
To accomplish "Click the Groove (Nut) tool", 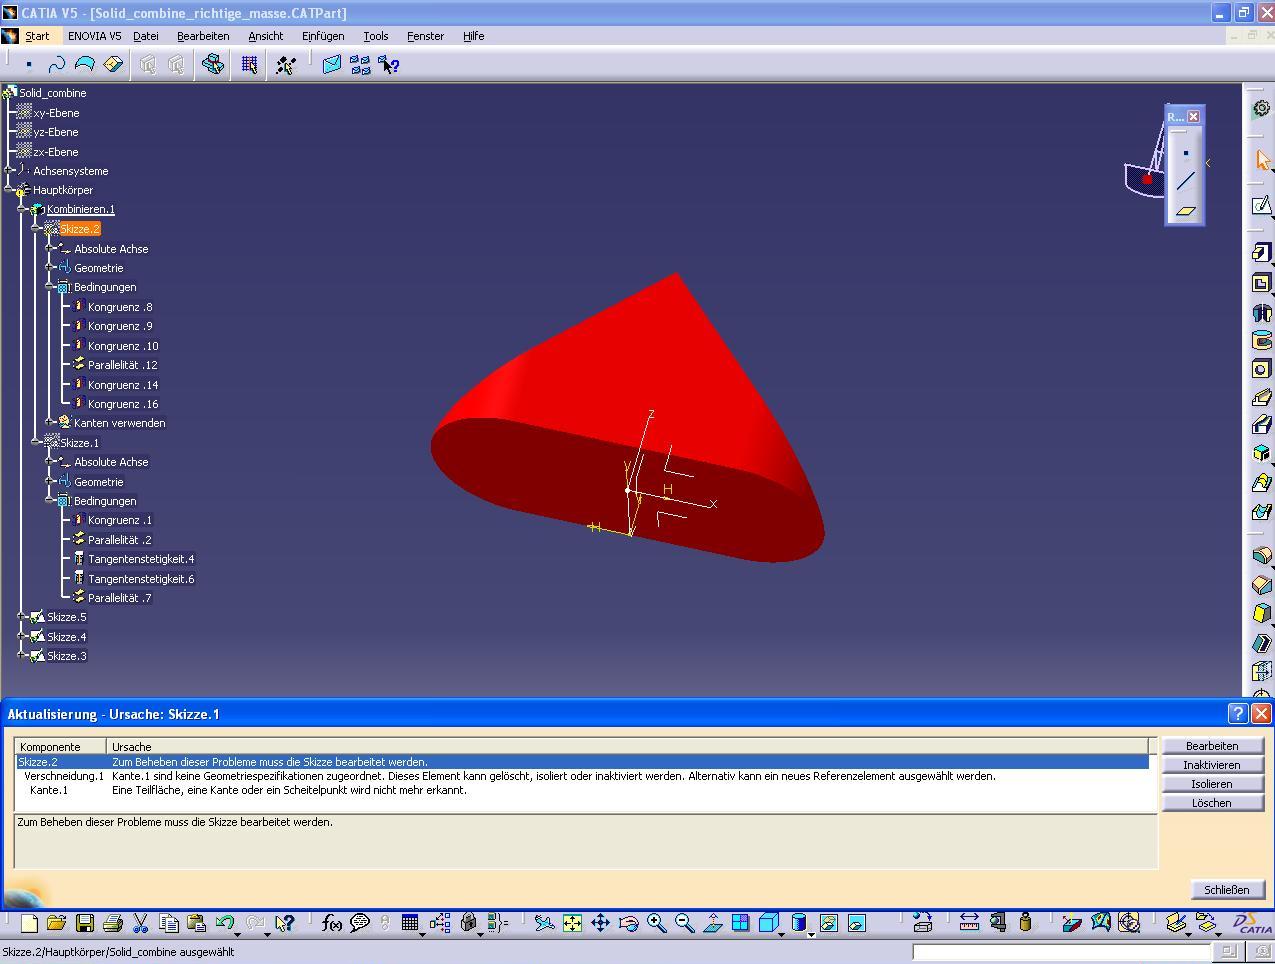I will (x=1261, y=340).
